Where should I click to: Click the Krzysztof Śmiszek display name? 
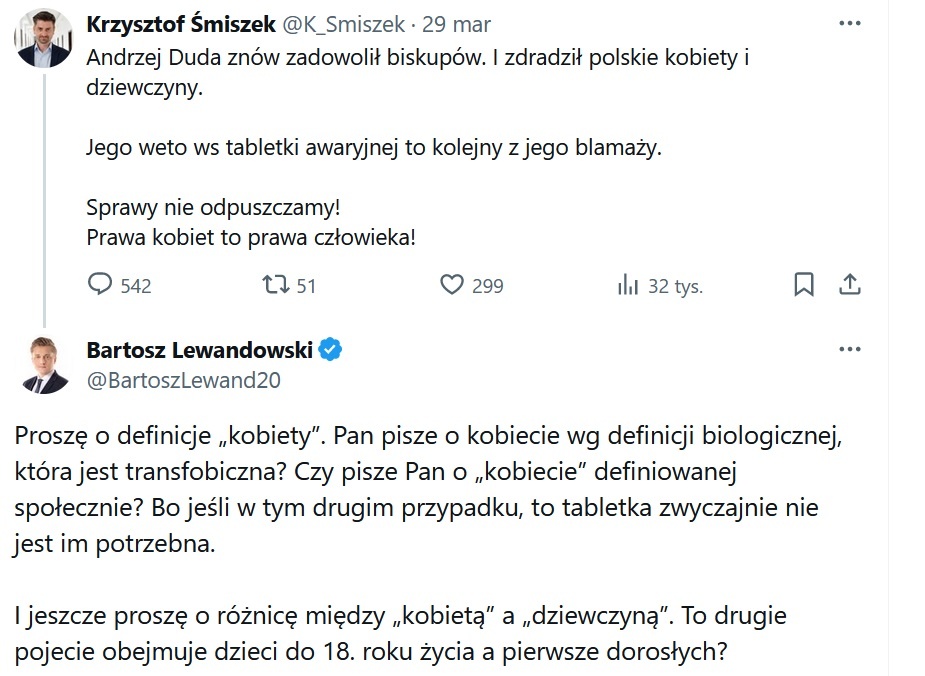tap(168, 24)
